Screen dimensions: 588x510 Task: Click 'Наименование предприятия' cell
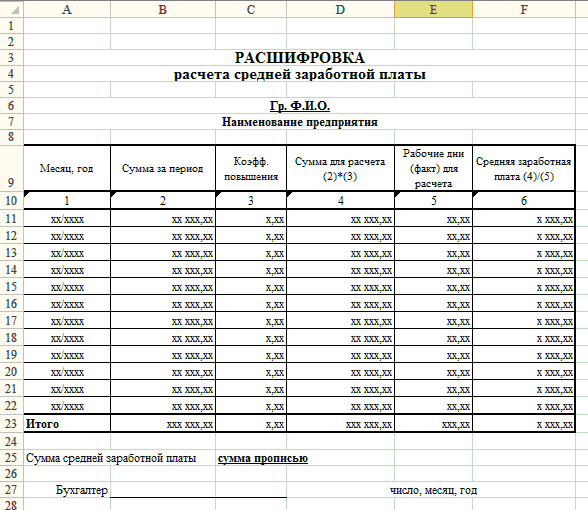[300, 122]
